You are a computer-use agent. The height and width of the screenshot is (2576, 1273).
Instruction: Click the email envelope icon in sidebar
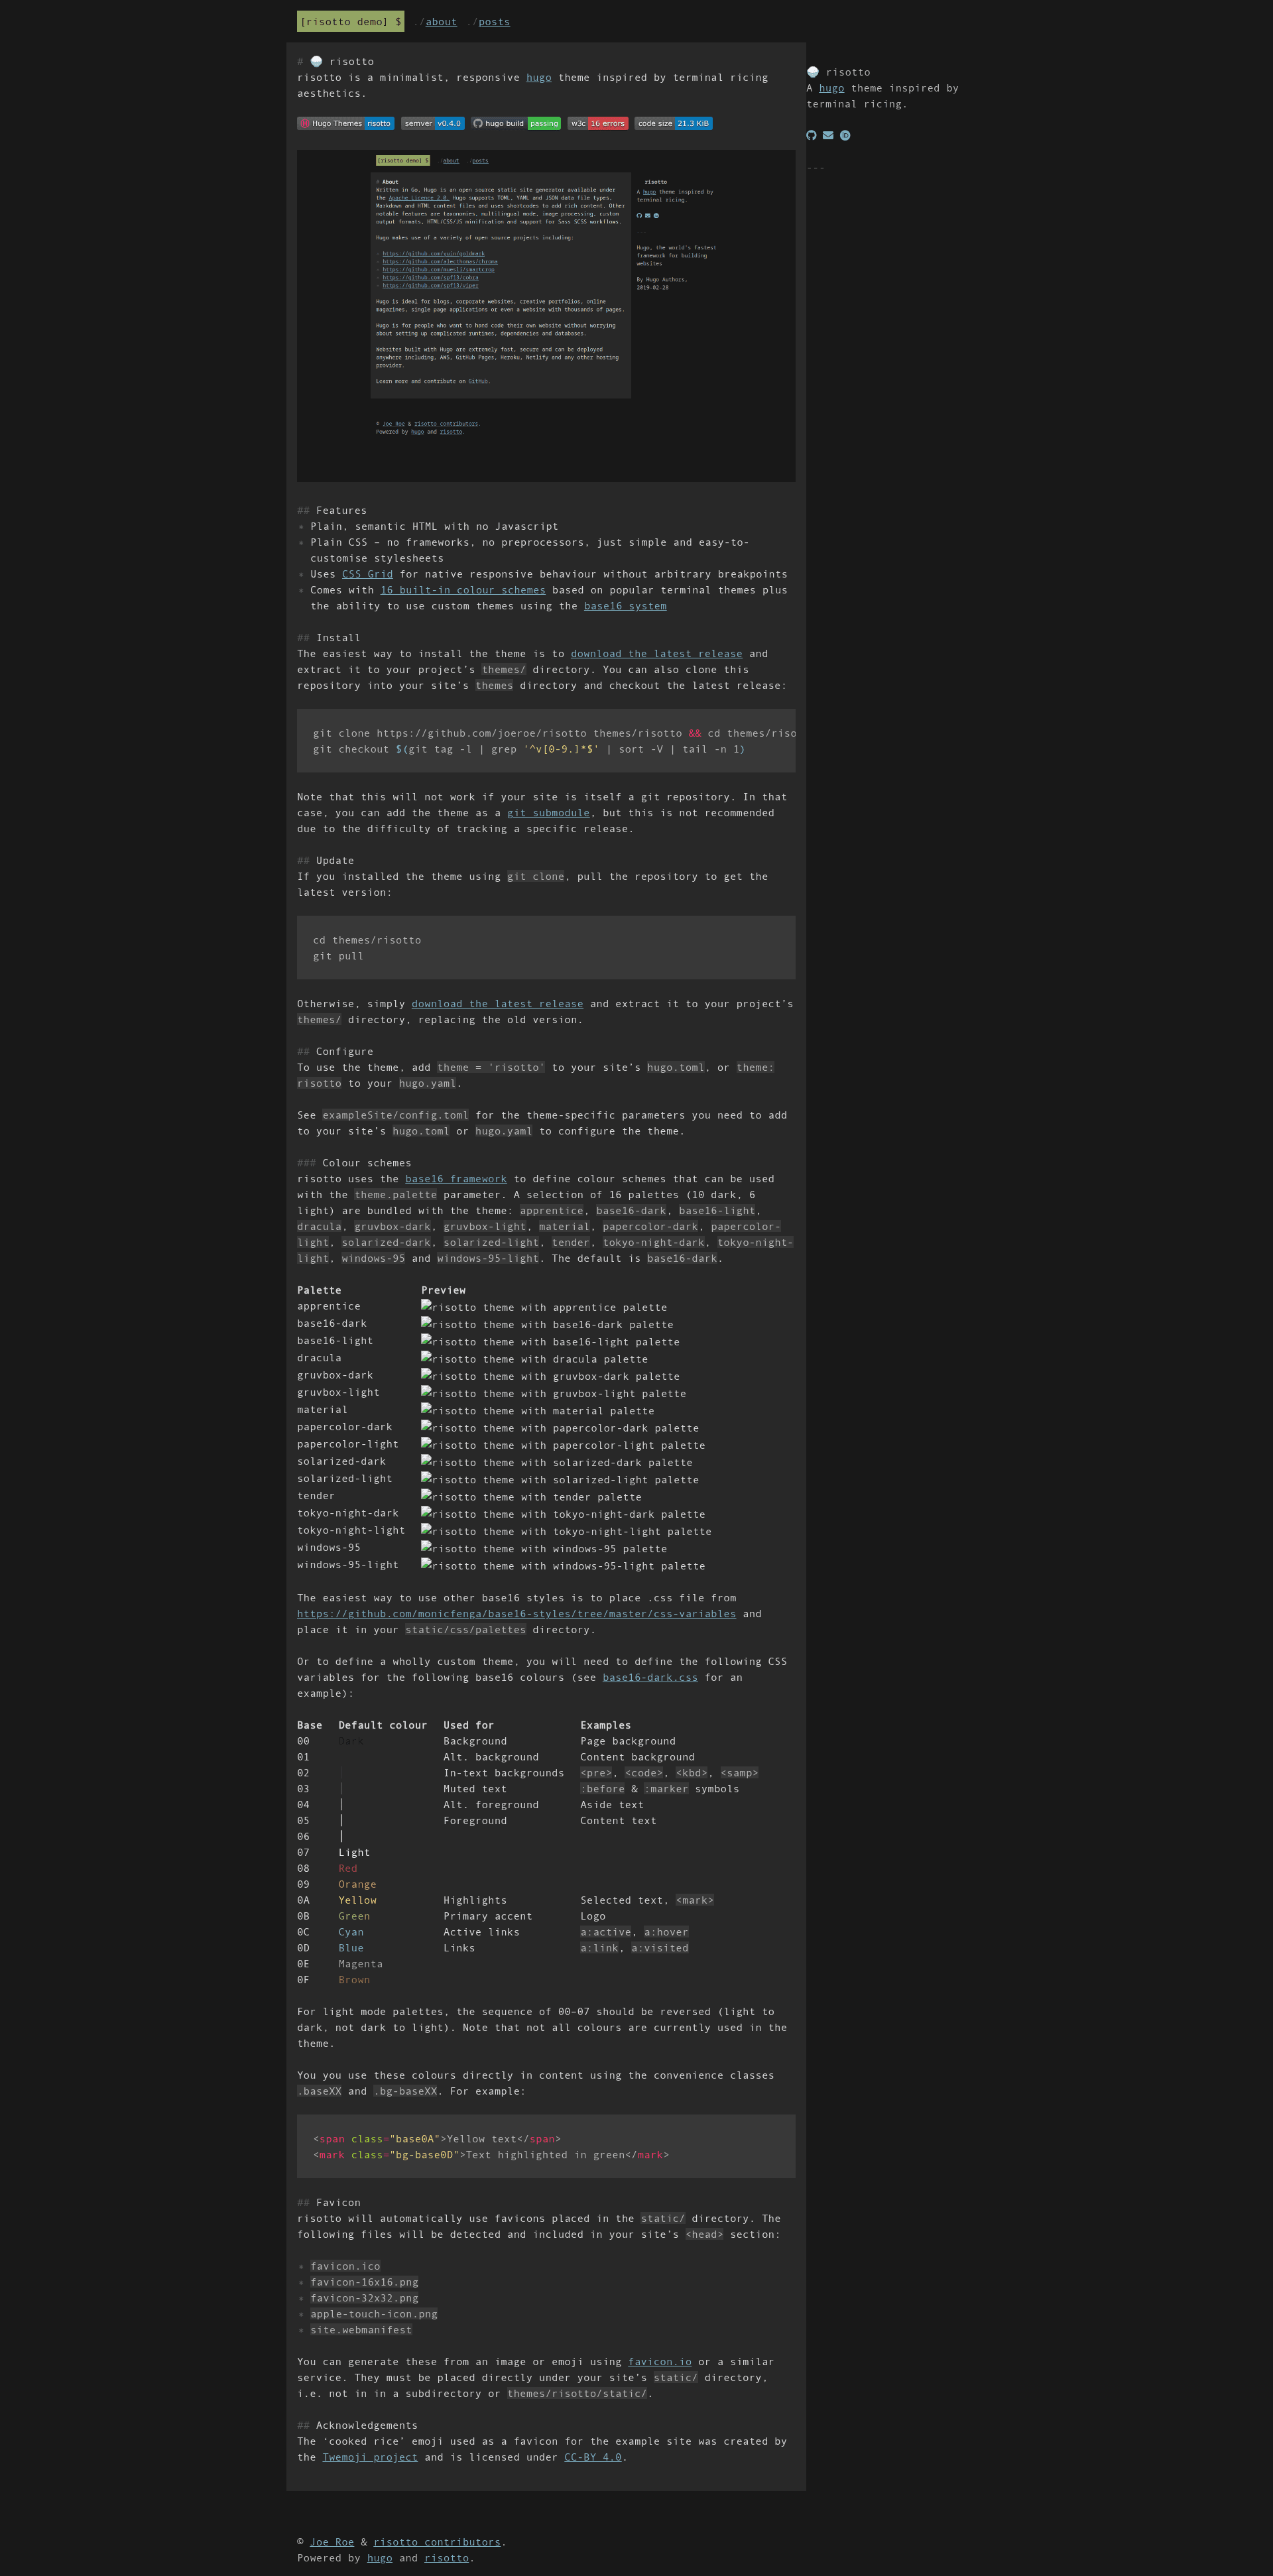tap(828, 135)
